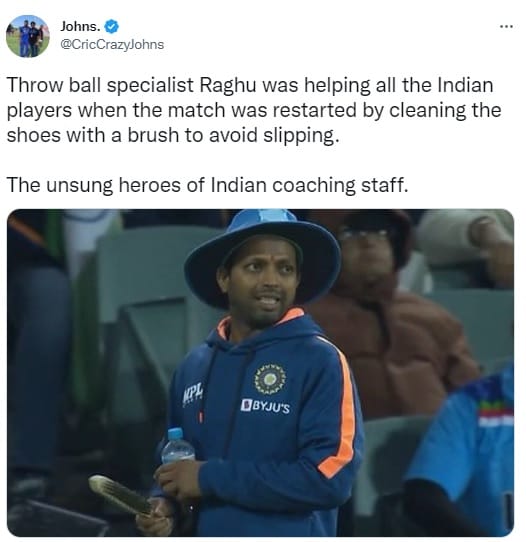Click the BYJU'S logo on the hoodie

[x=265, y=407]
